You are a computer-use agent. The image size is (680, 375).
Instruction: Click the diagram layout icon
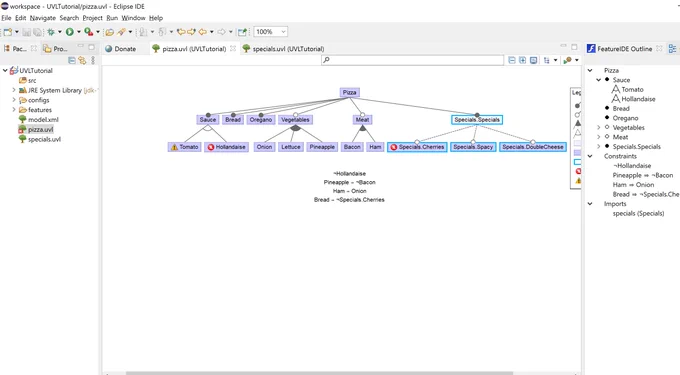(x=546, y=60)
